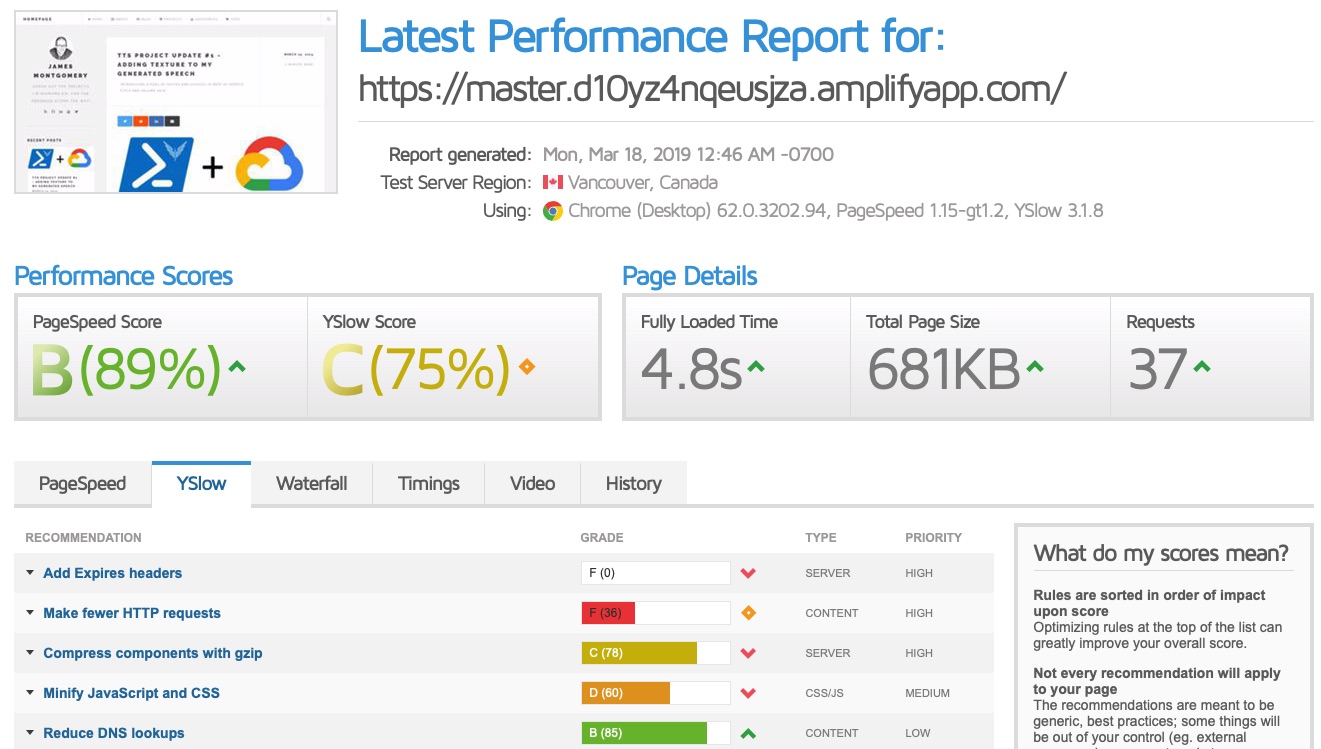Click the diamond icon for Make fewer HTTP requests
Viewport: 1321px width, 749px height.
[x=748, y=613]
